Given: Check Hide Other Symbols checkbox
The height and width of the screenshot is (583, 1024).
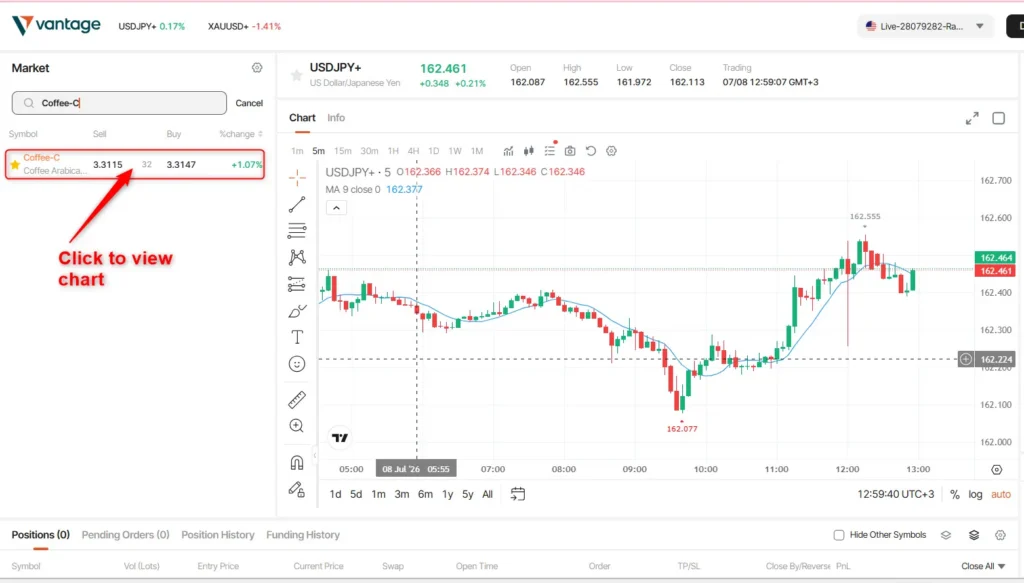Looking at the screenshot, I should coord(839,535).
